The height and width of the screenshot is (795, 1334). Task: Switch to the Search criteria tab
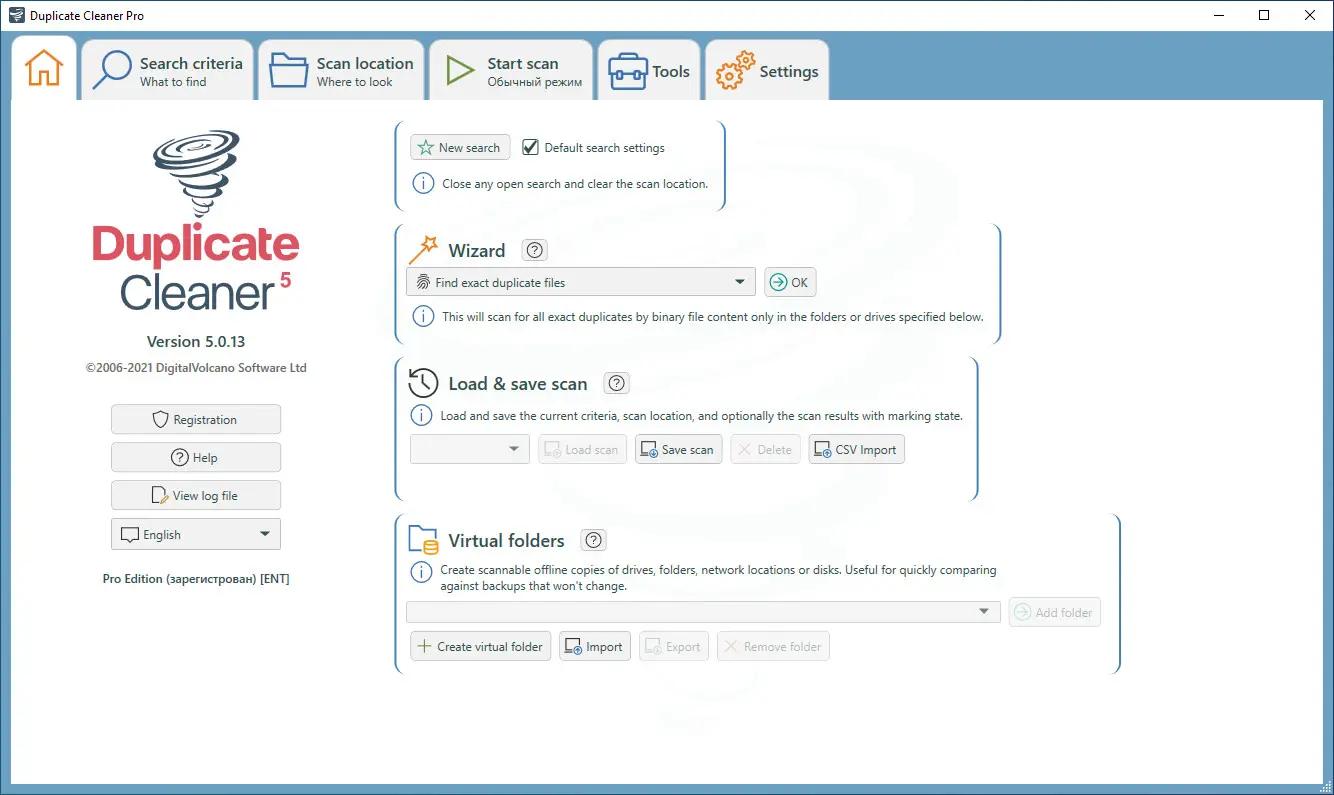(168, 71)
